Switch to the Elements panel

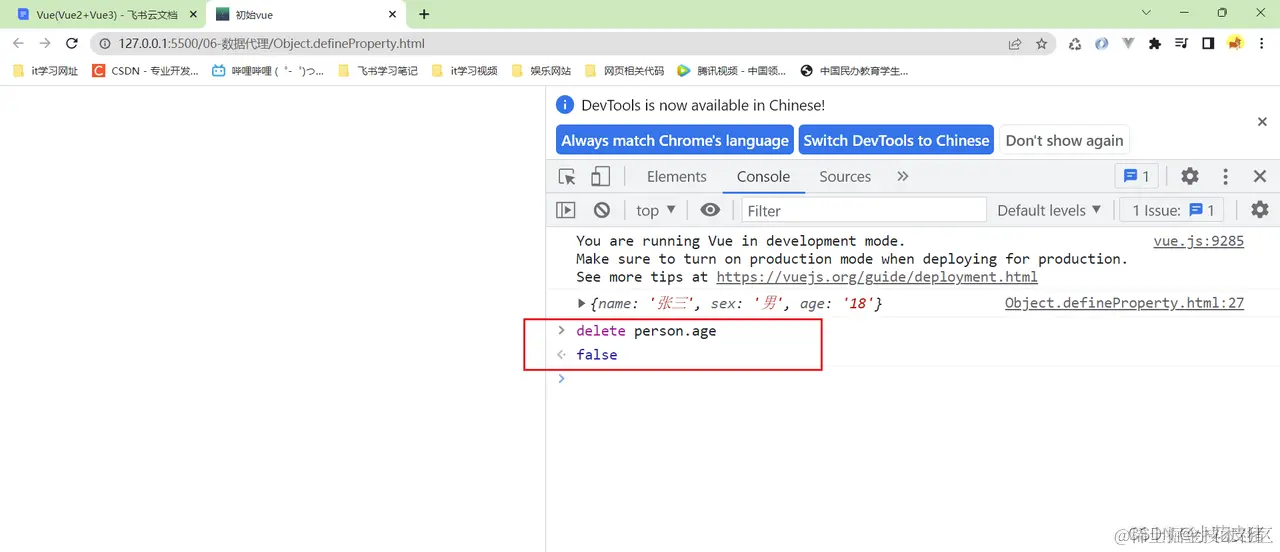point(677,176)
